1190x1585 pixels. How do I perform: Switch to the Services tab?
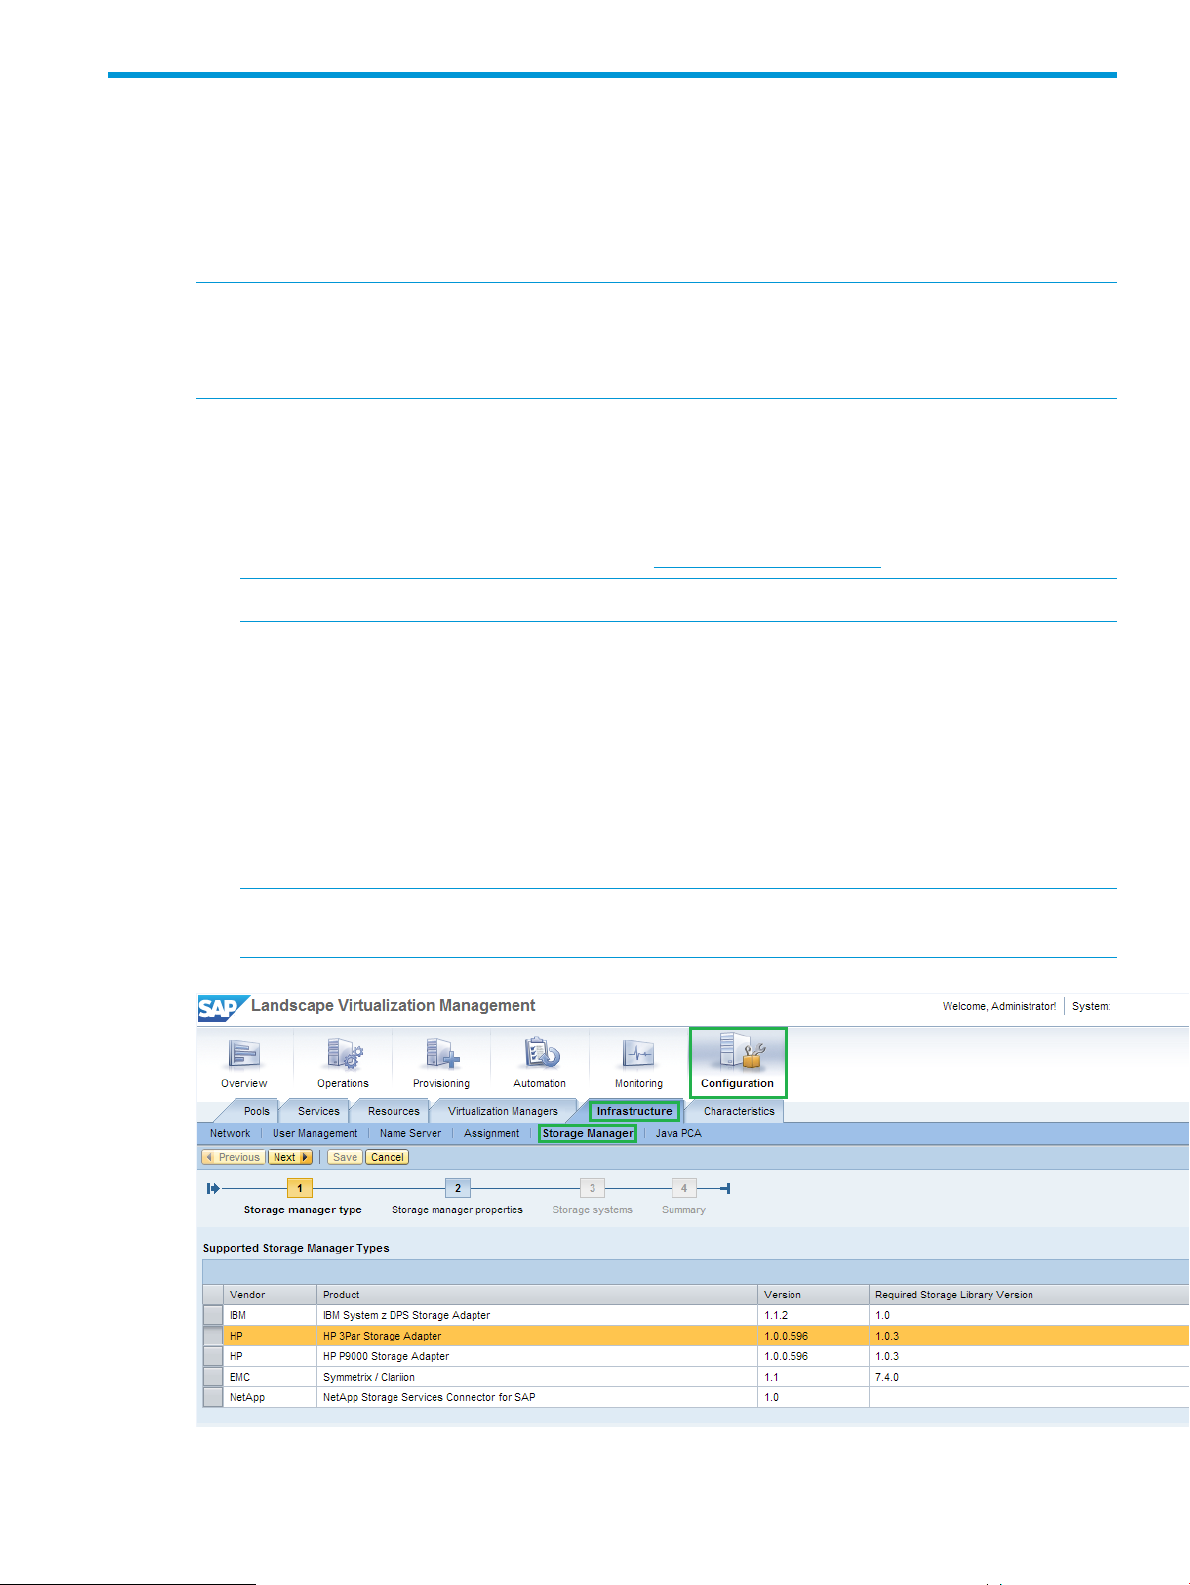(x=319, y=1111)
